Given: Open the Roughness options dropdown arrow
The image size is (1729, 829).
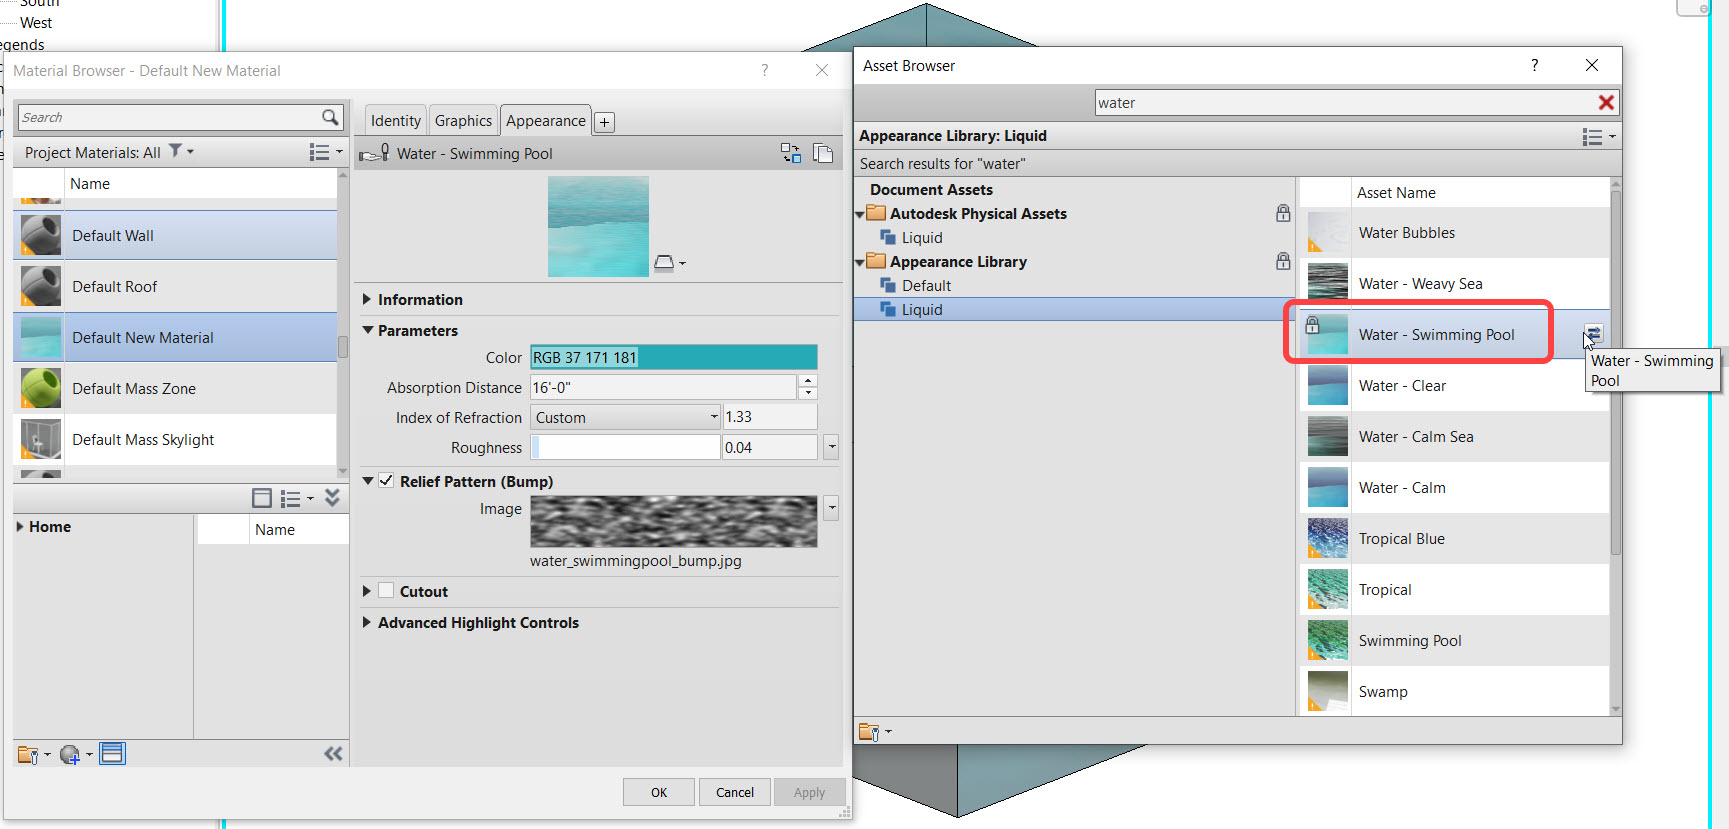Looking at the screenshot, I should pos(831,447).
